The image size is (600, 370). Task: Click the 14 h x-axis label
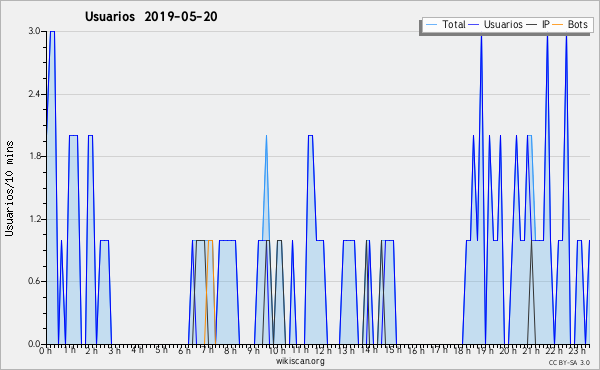point(369,350)
